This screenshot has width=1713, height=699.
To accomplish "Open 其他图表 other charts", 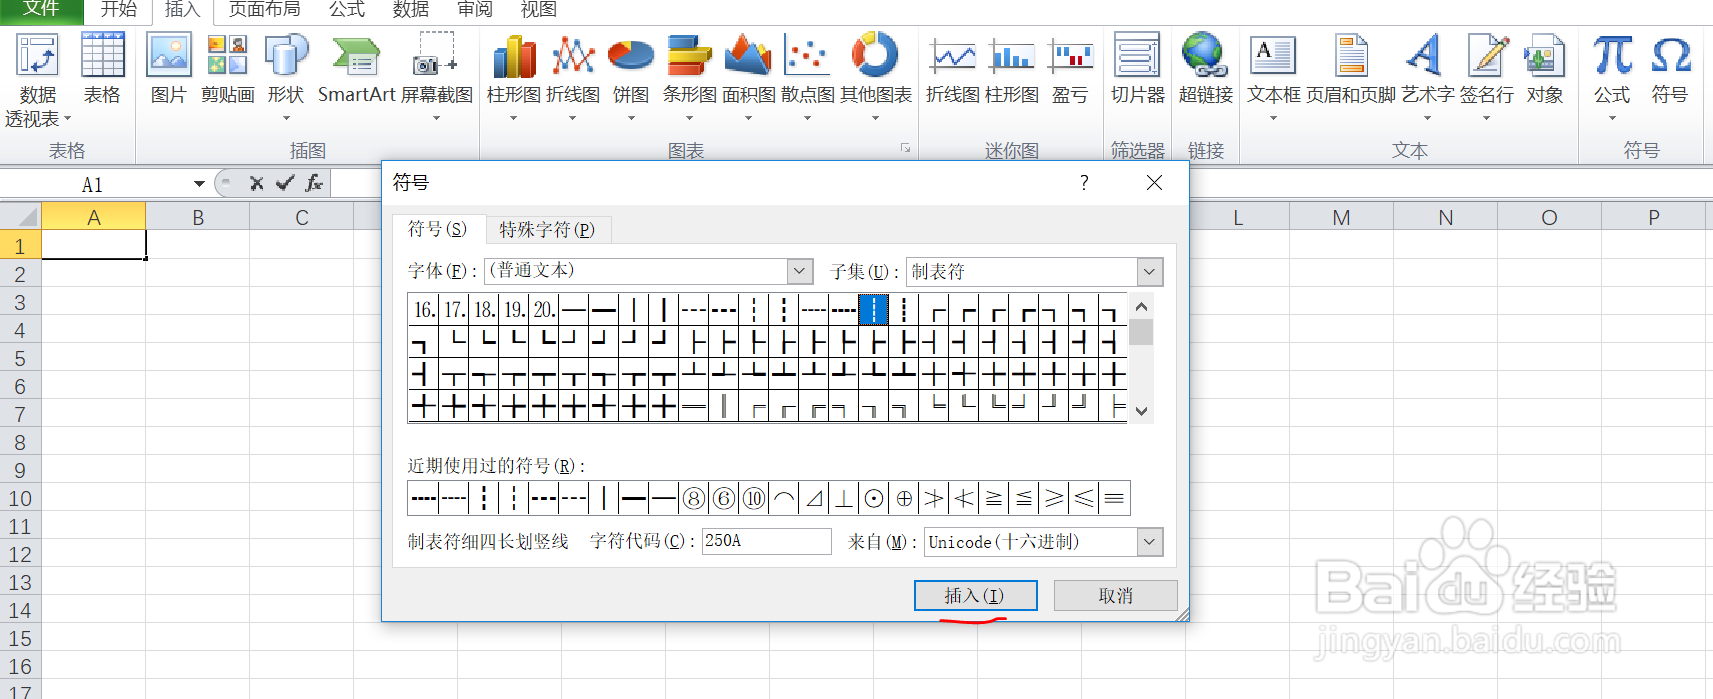I will (875, 78).
